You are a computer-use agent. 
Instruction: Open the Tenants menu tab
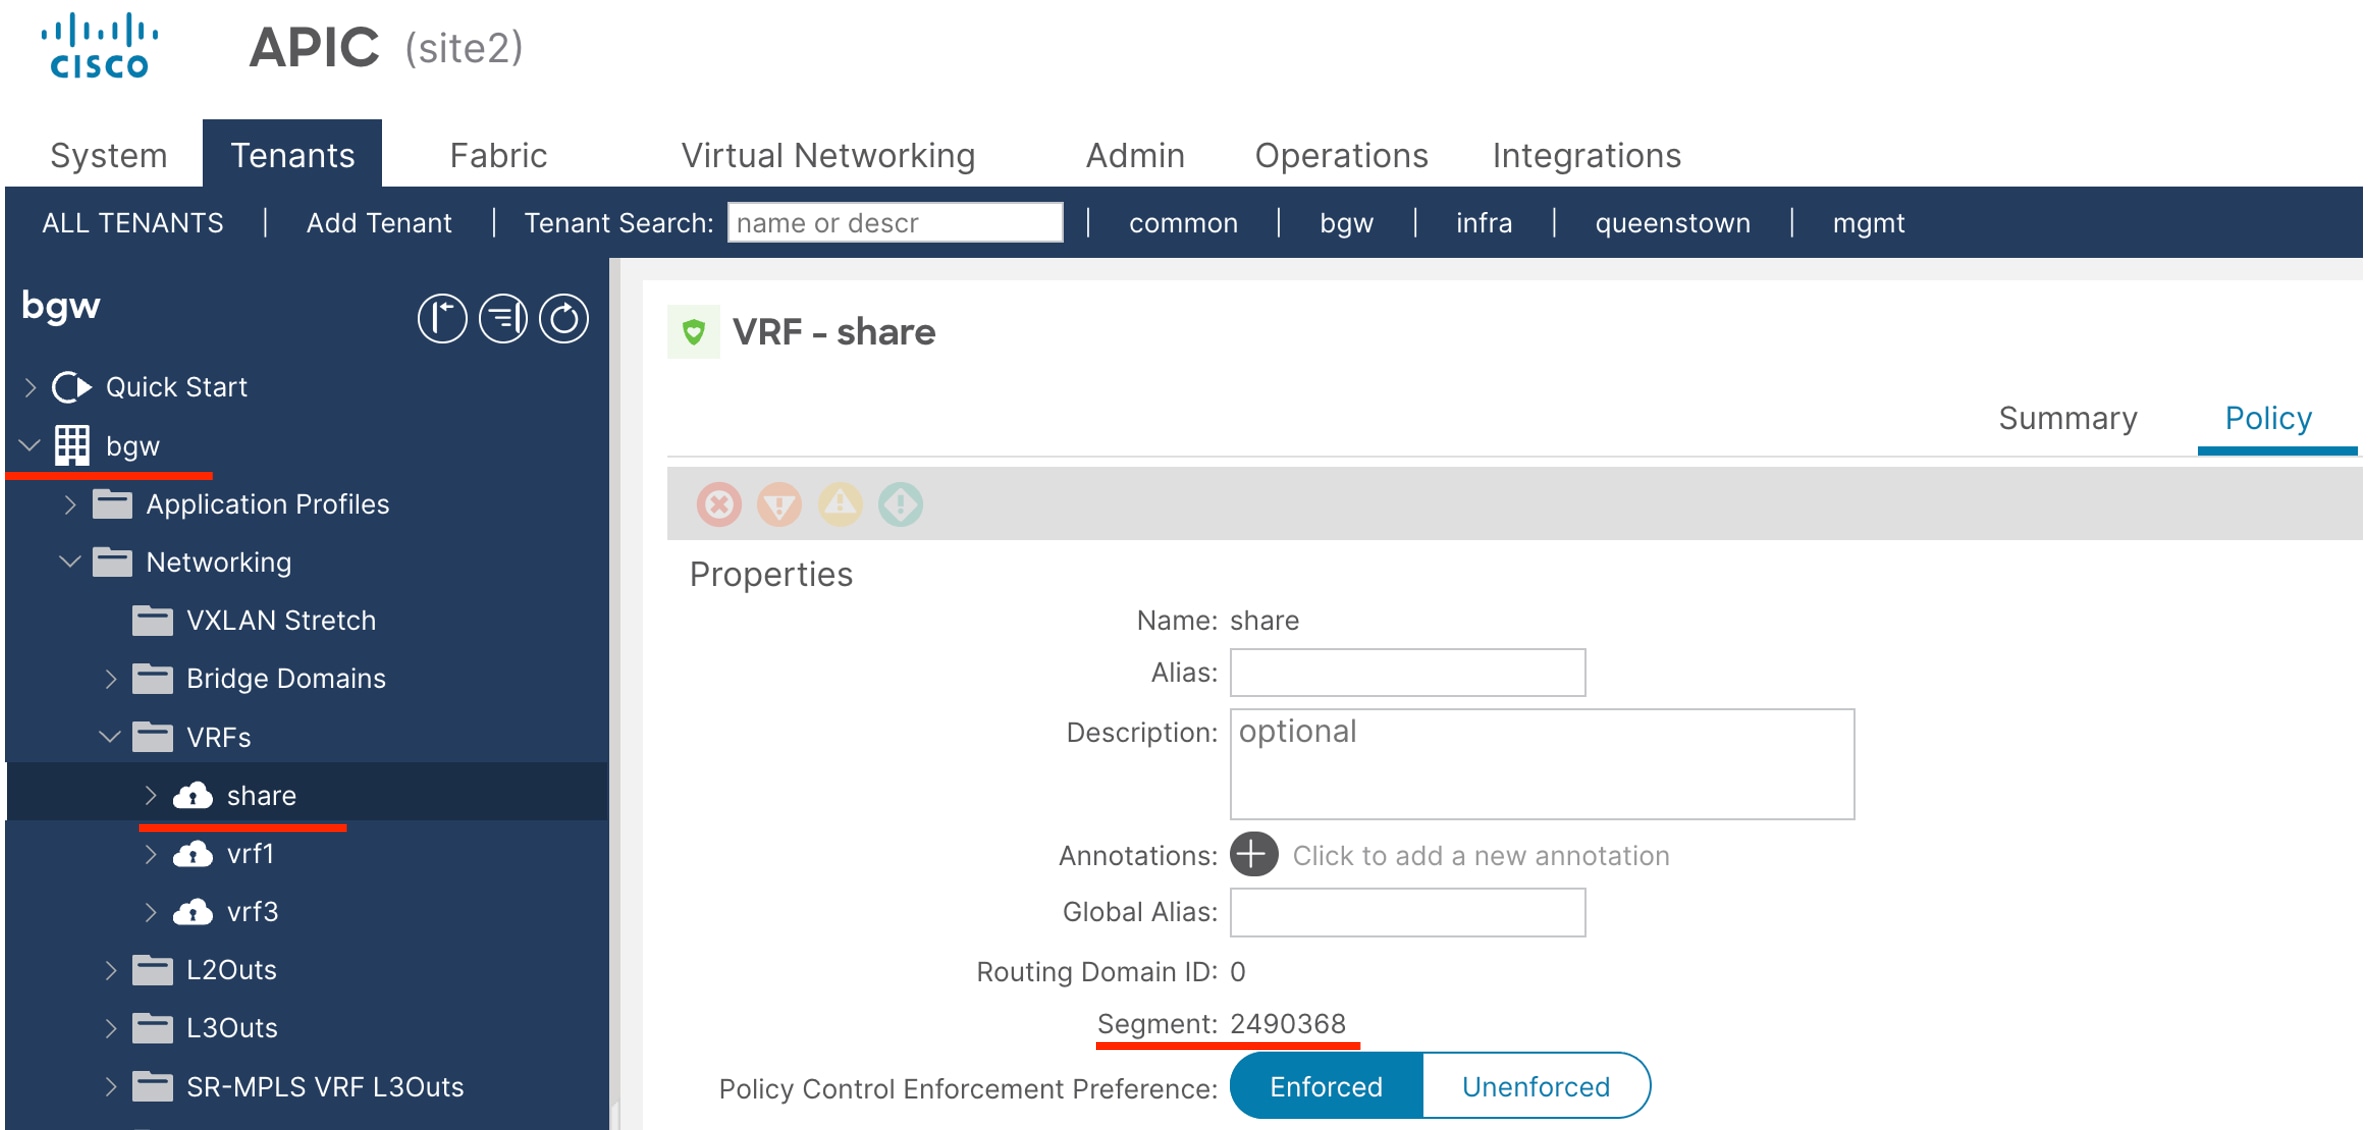[292, 155]
